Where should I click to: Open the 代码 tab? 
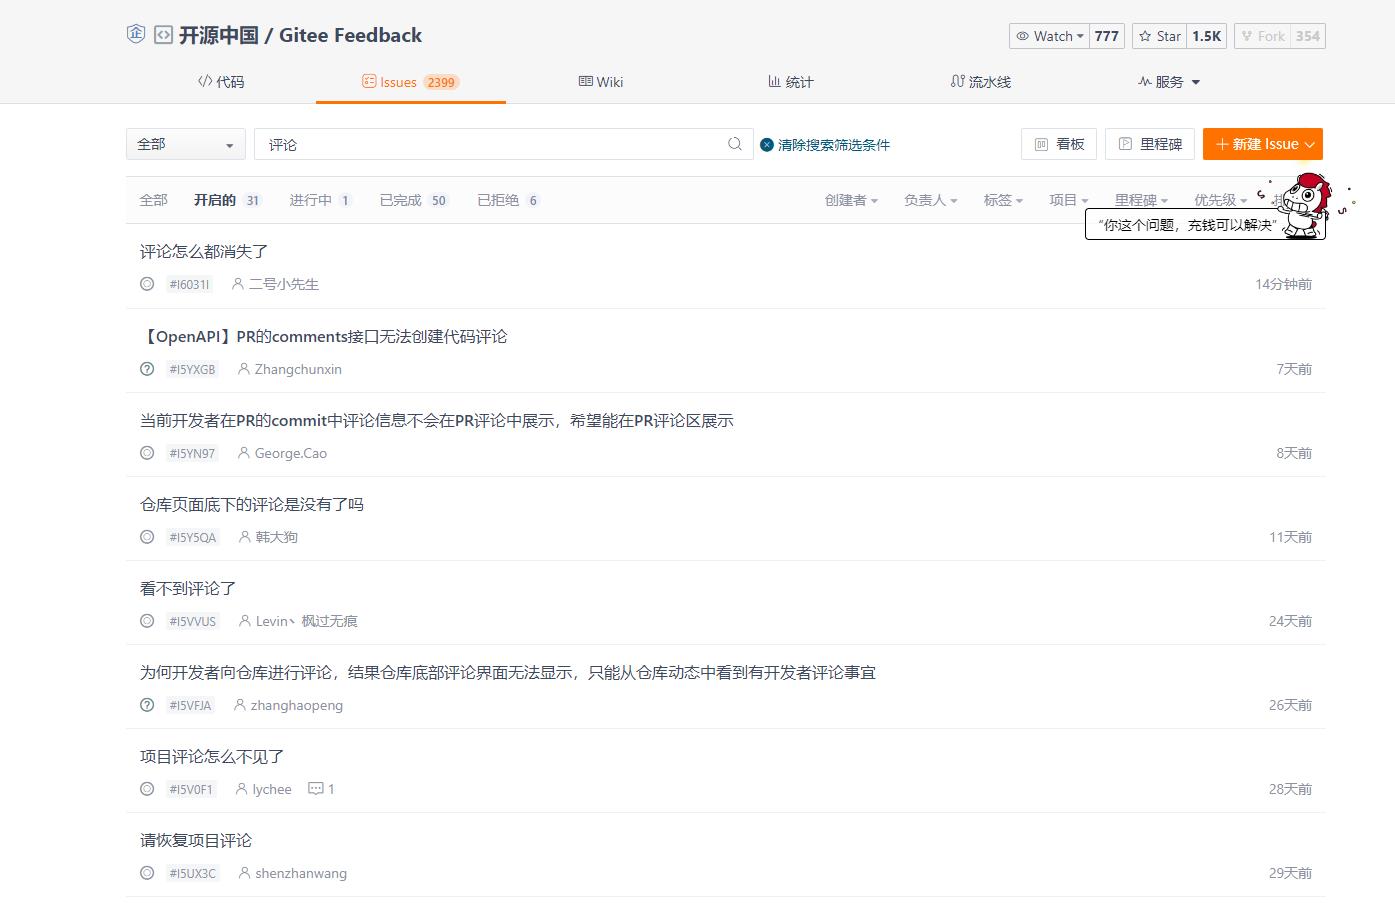coord(221,82)
